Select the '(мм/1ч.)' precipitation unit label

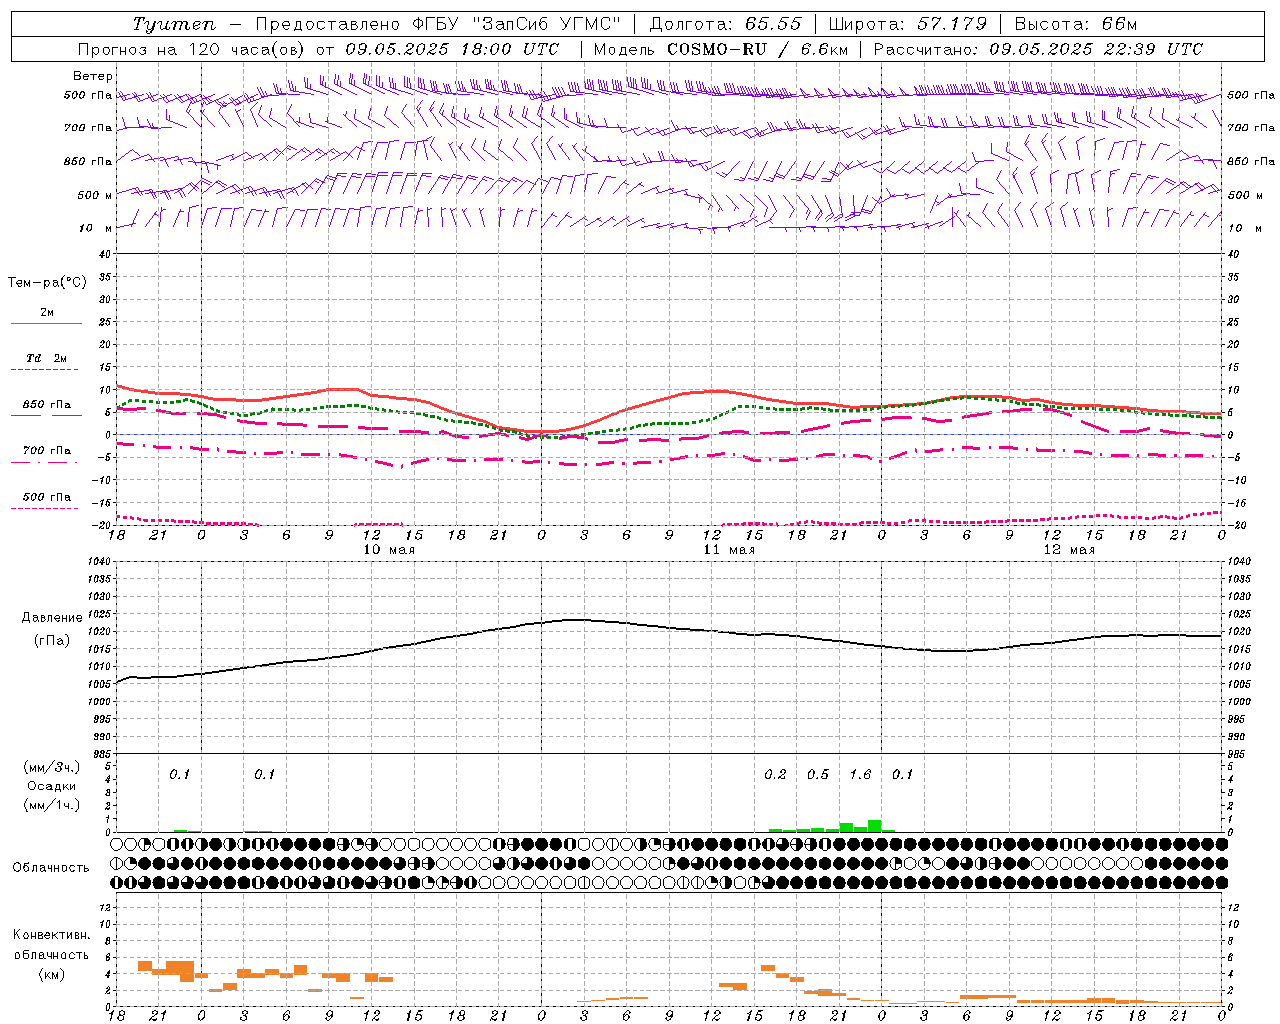click(51, 805)
